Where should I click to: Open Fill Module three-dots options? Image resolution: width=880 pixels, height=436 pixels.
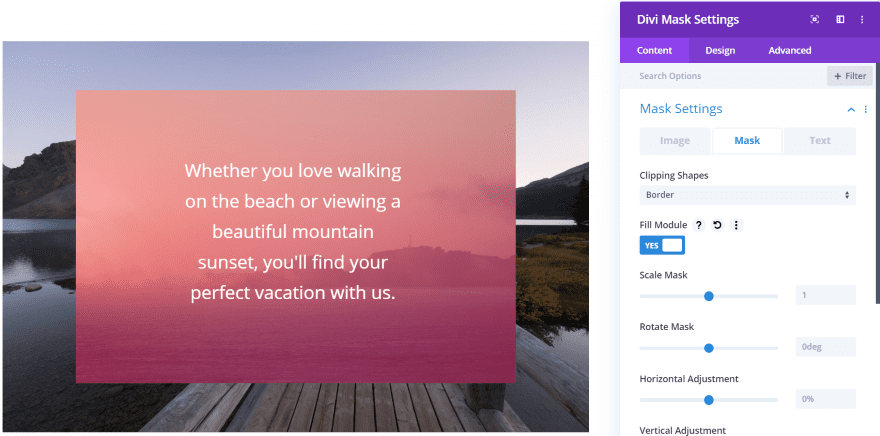tap(736, 226)
